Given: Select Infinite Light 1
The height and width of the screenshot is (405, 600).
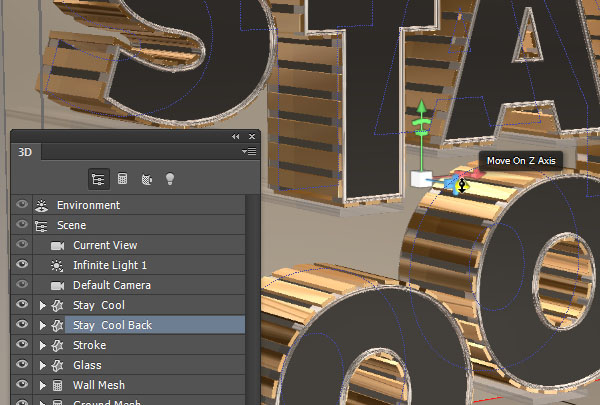Looking at the screenshot, I should (x=139, y=265).
